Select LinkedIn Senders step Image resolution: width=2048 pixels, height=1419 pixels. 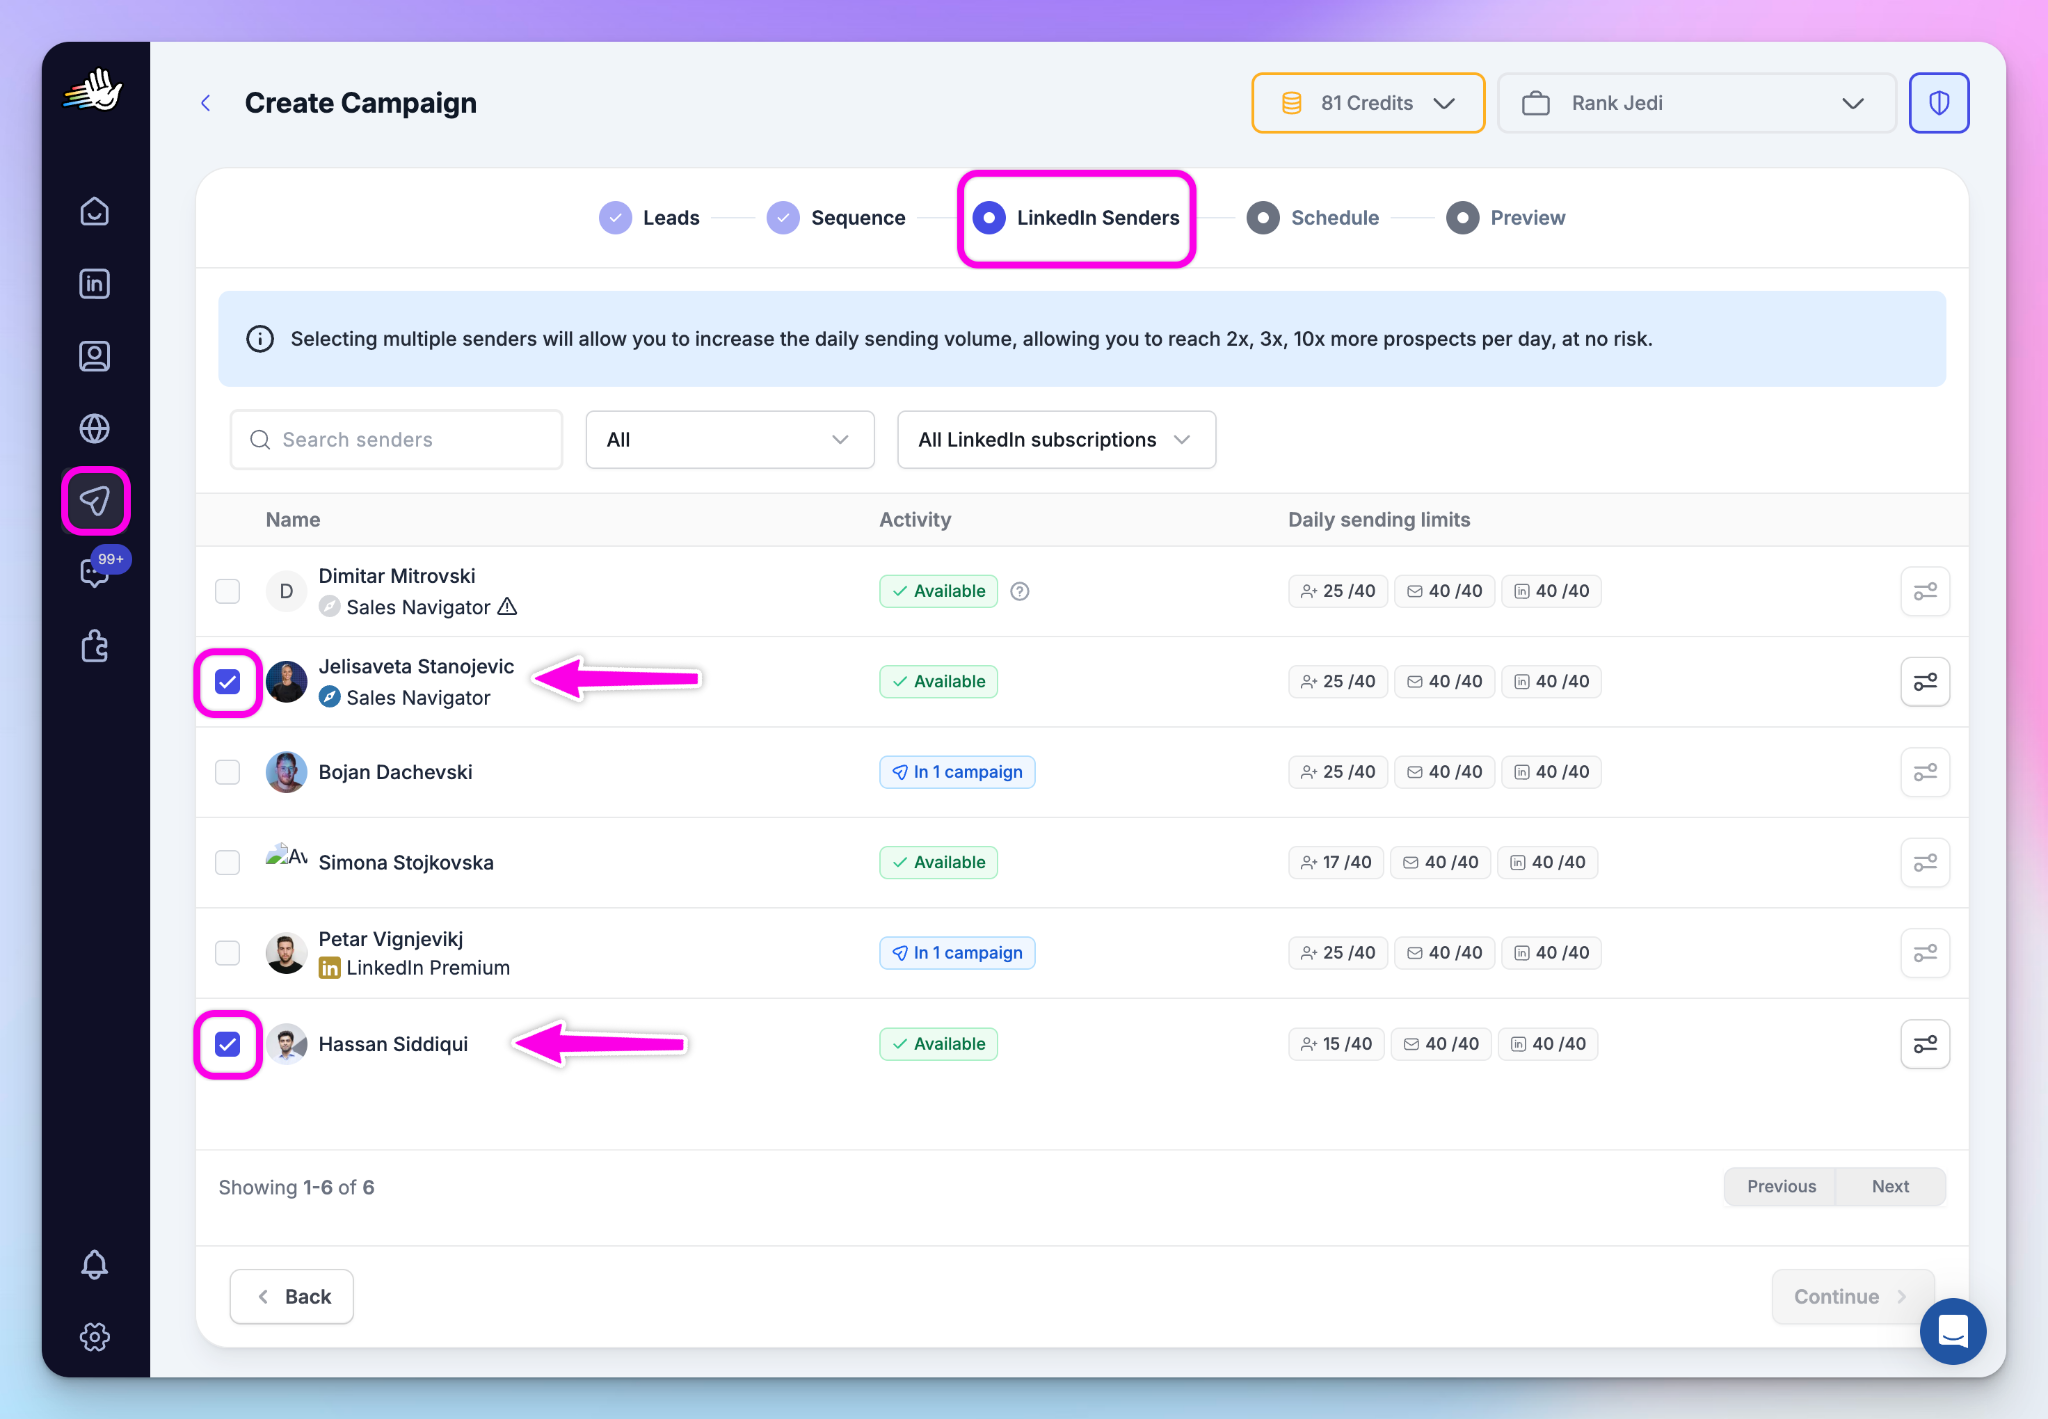click(x=1076, y=218)
